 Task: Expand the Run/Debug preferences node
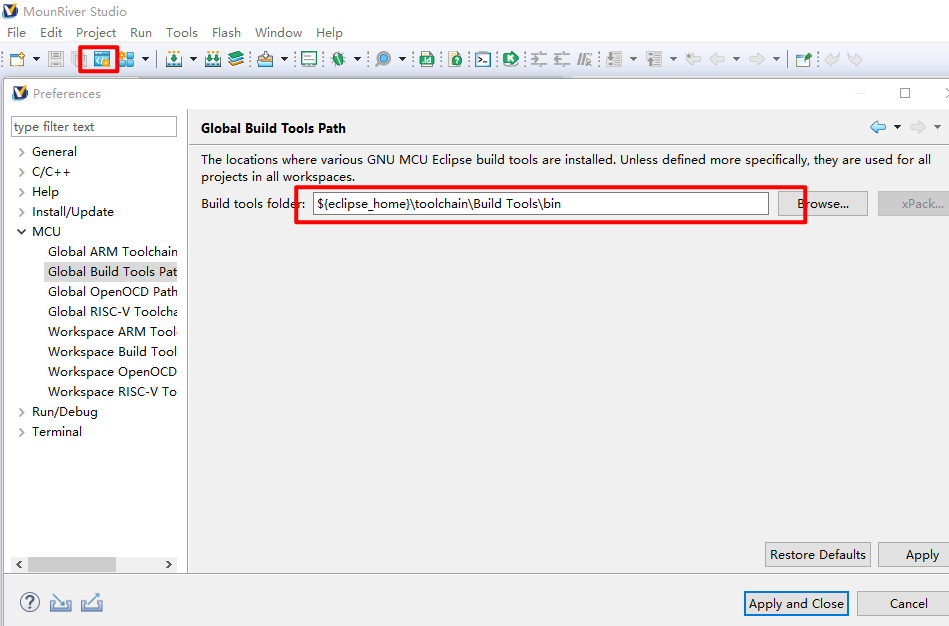click(x=22, y=412)
